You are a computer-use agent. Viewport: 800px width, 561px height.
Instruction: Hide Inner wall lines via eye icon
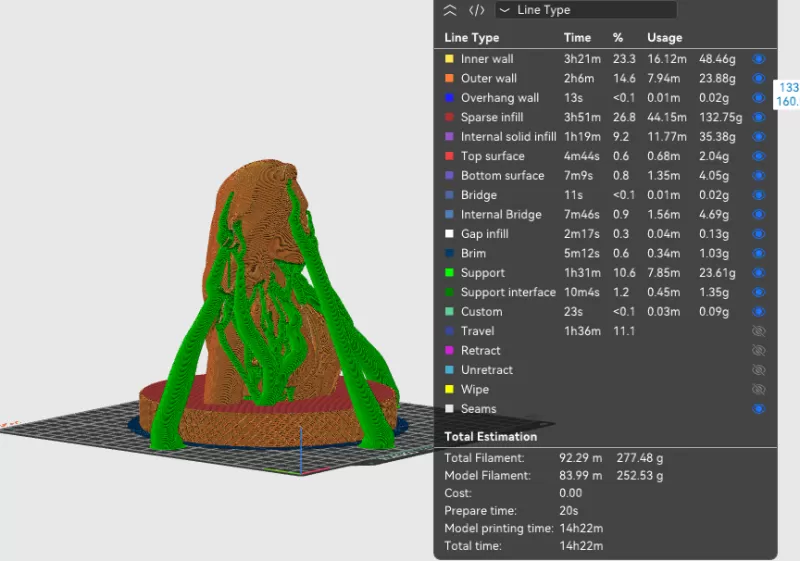[758, 59]
